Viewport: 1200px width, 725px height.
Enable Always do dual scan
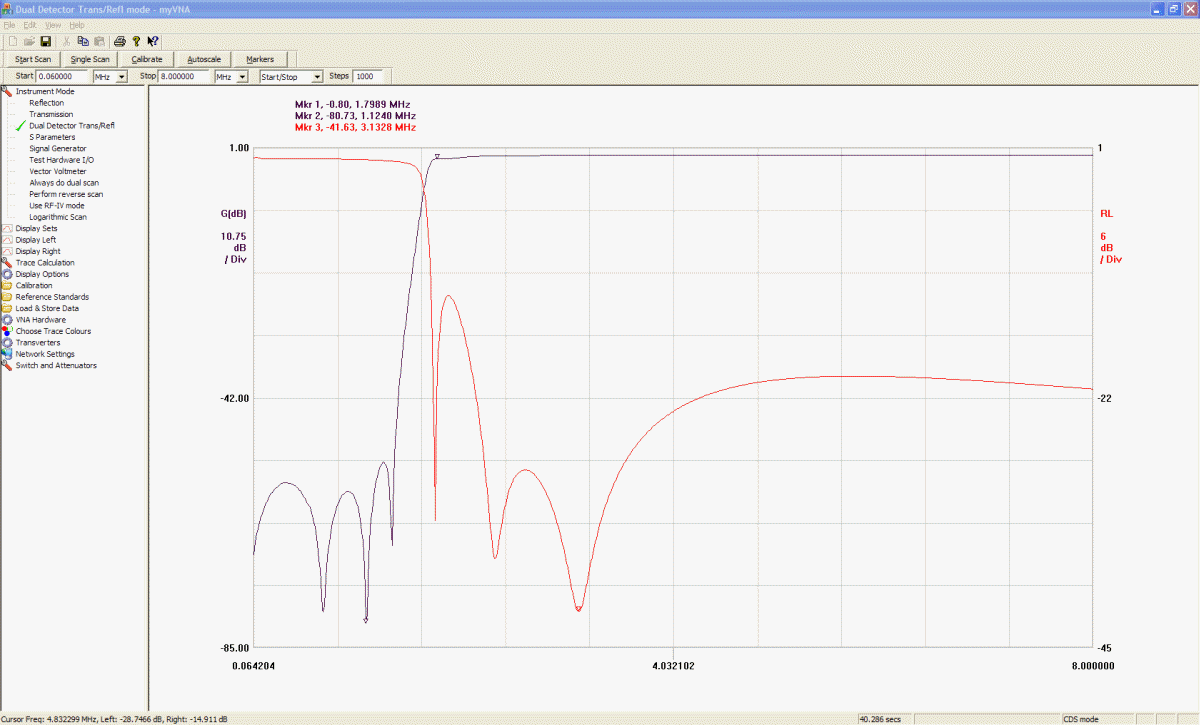pyautogui.click(x=64, y=183)
